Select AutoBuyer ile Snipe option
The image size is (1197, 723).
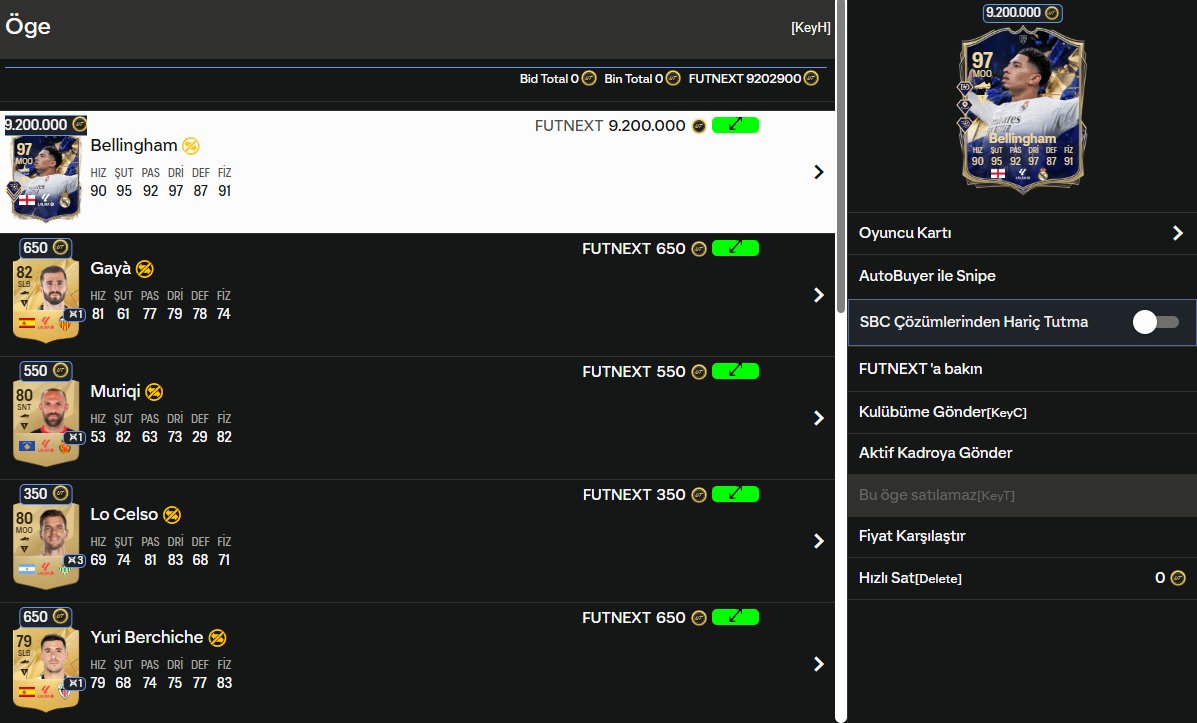[x=1022, y=276]
